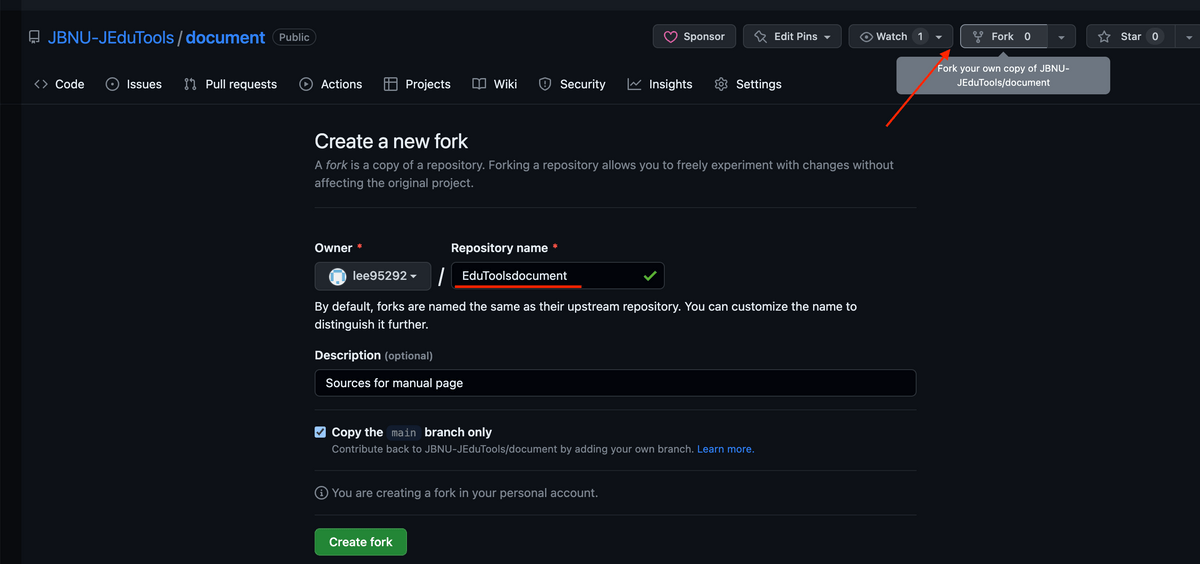
Task: Click the owner avatar for lee95292
Action: tap(338, 276)
